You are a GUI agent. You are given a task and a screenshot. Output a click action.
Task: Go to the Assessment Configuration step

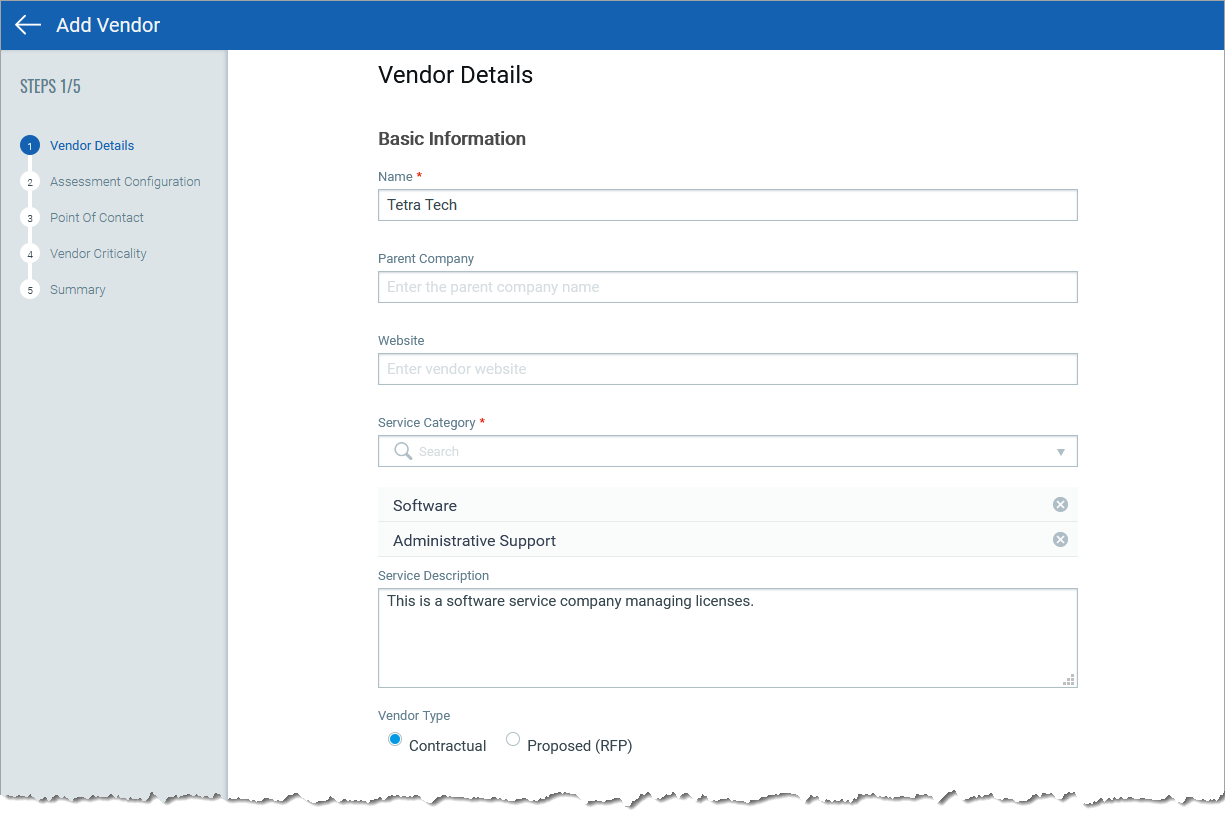(124, 181)
